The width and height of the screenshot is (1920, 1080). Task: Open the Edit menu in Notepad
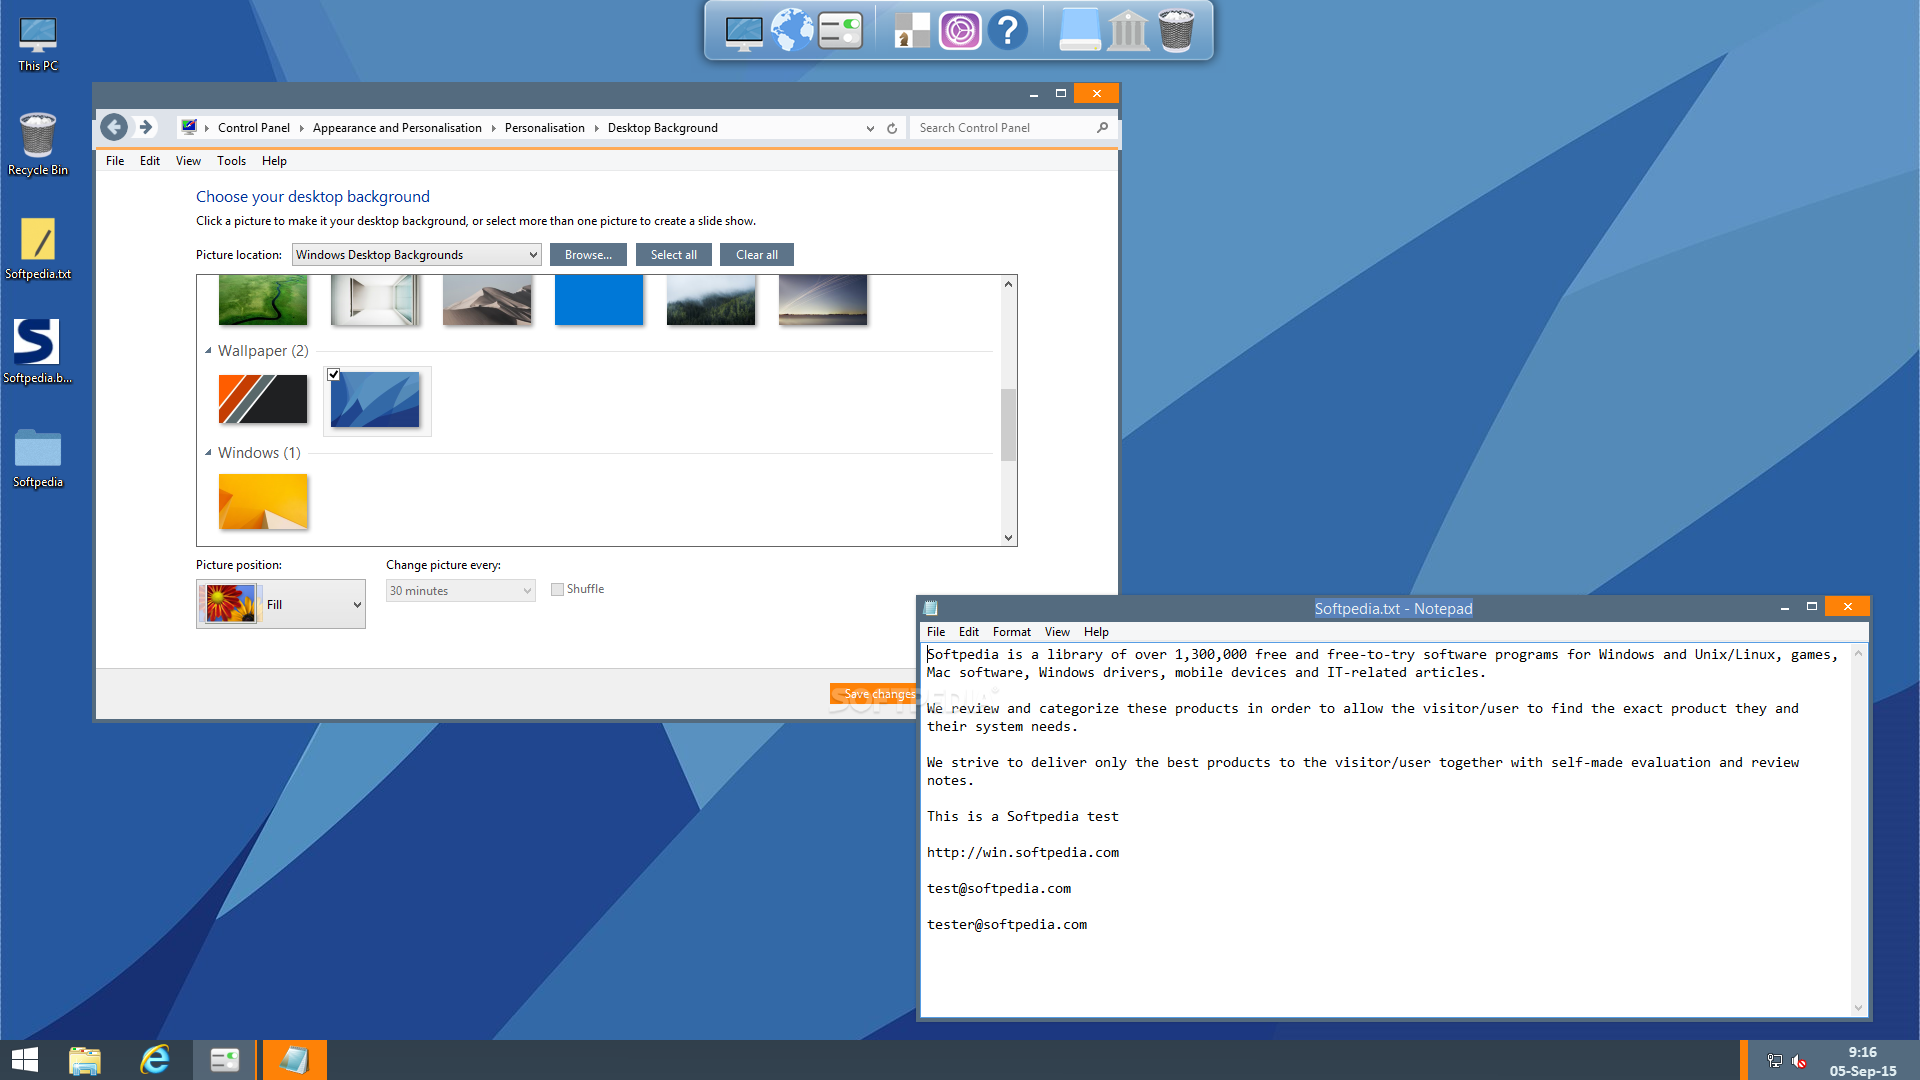(x=968, y=632)
